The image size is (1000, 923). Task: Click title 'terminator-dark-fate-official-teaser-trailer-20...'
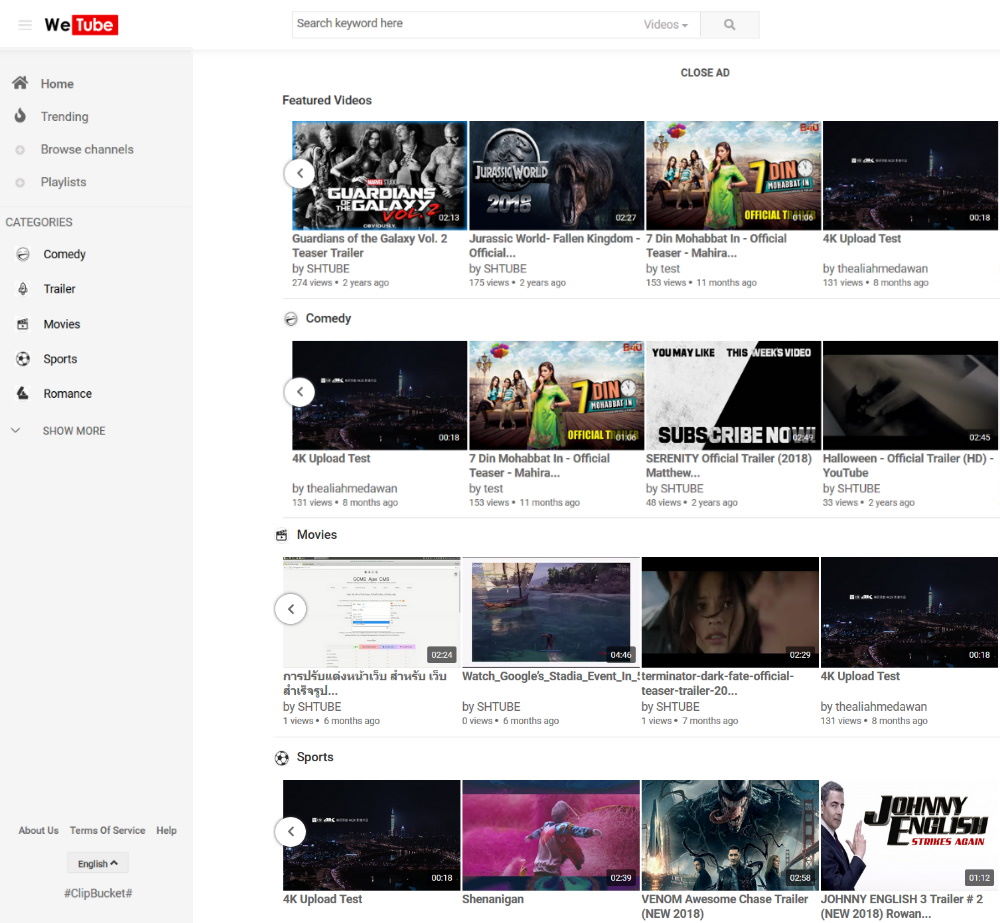(x=718, y=683)
